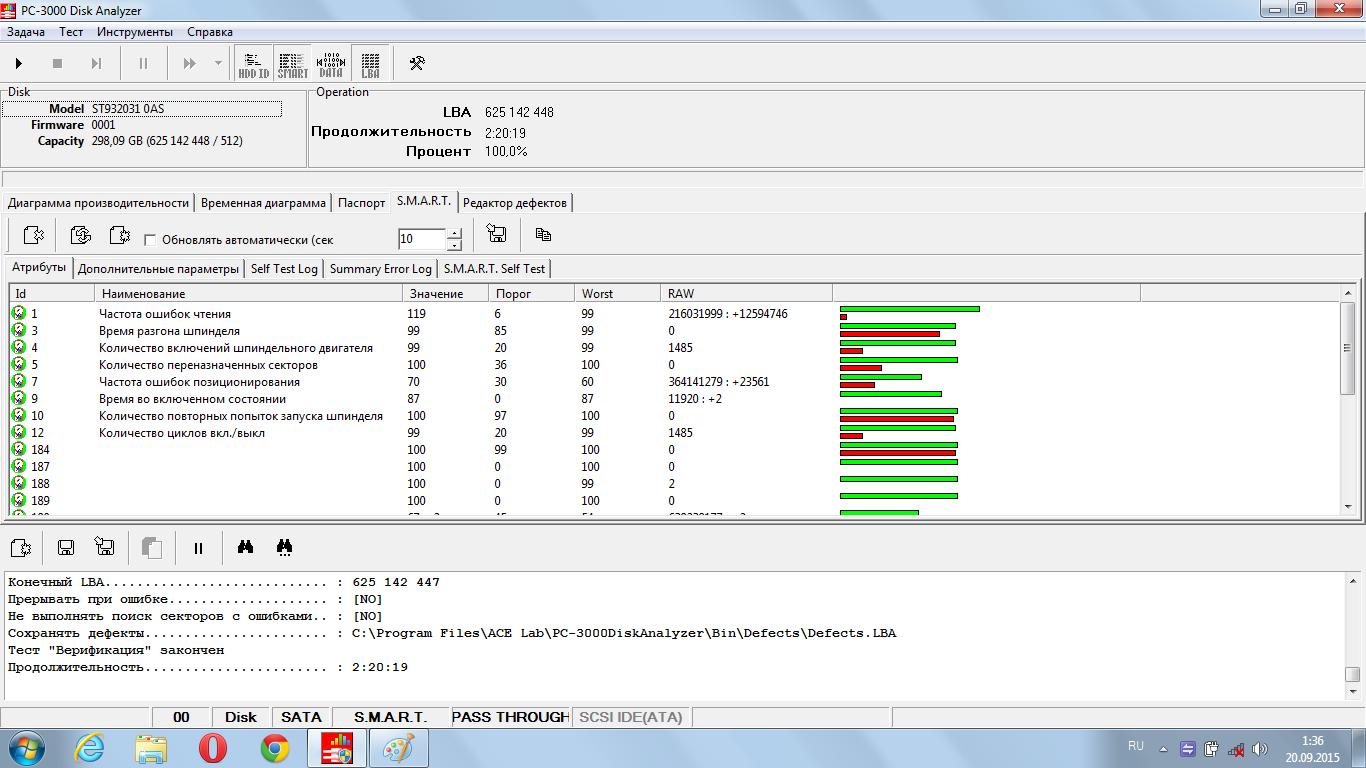Switch to the Временная диаграмма tab
The width and height of the screenshot is (1366, 768).
pyautogui.click(x=263, y=203)
